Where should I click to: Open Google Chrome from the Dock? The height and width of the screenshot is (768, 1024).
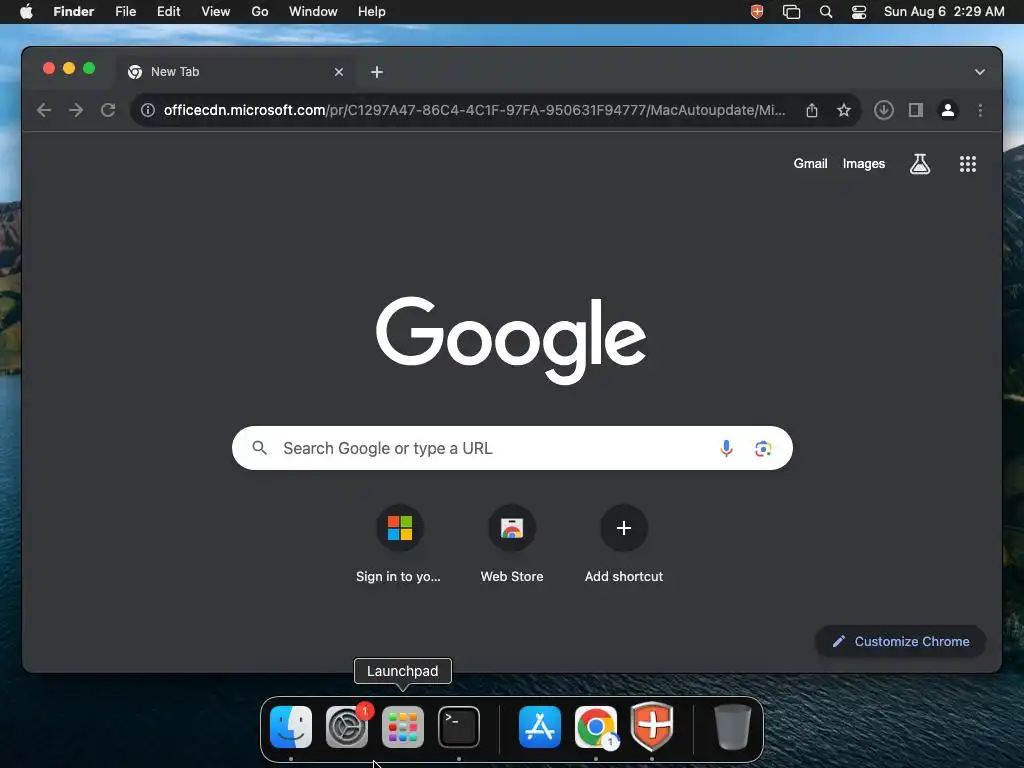tap(596, 727)
